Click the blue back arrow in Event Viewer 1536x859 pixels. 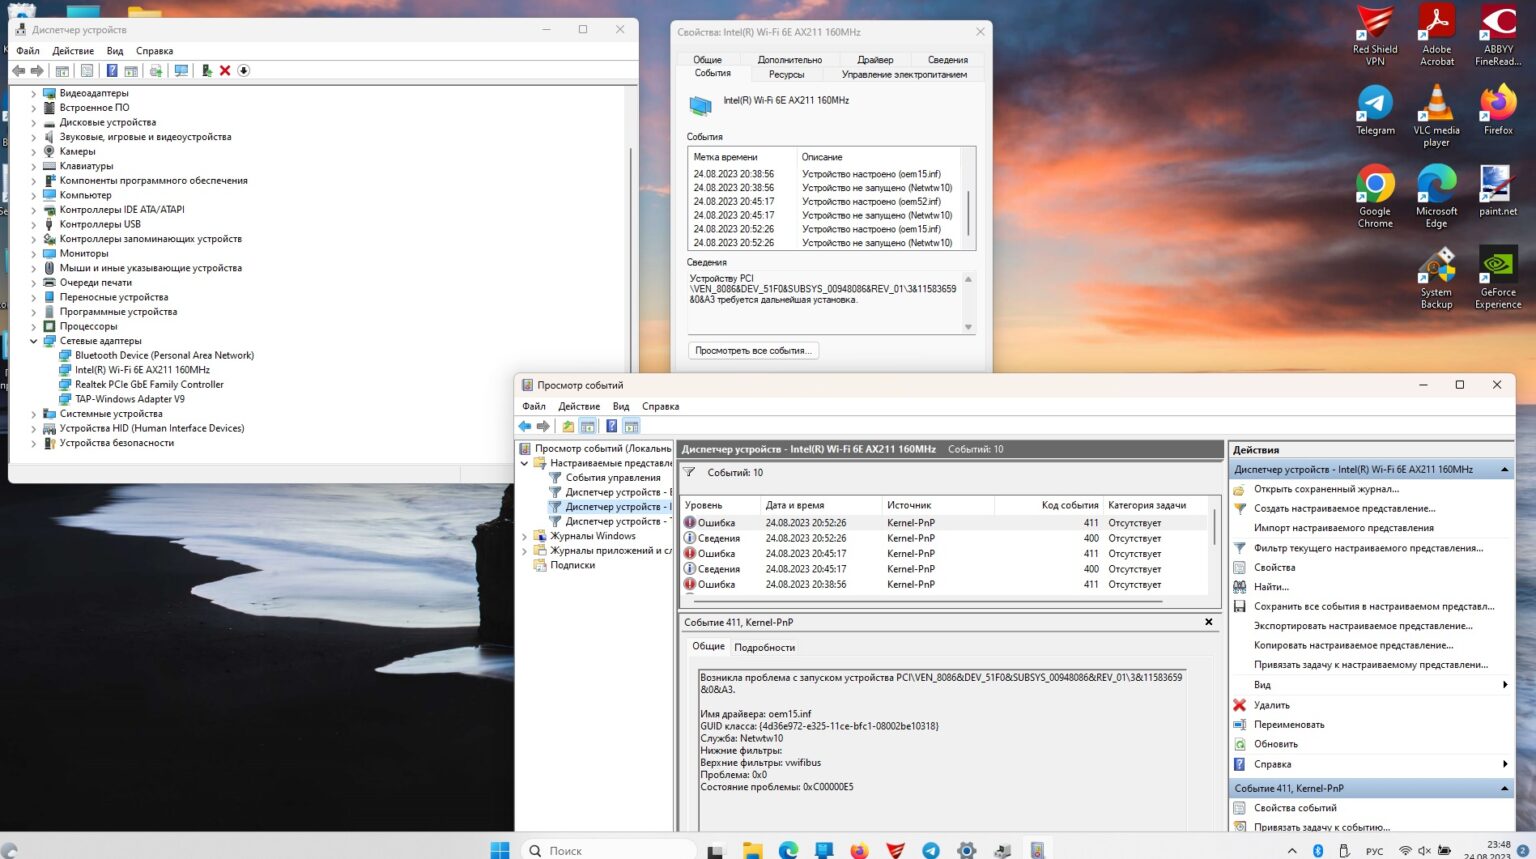pos(524,426)
